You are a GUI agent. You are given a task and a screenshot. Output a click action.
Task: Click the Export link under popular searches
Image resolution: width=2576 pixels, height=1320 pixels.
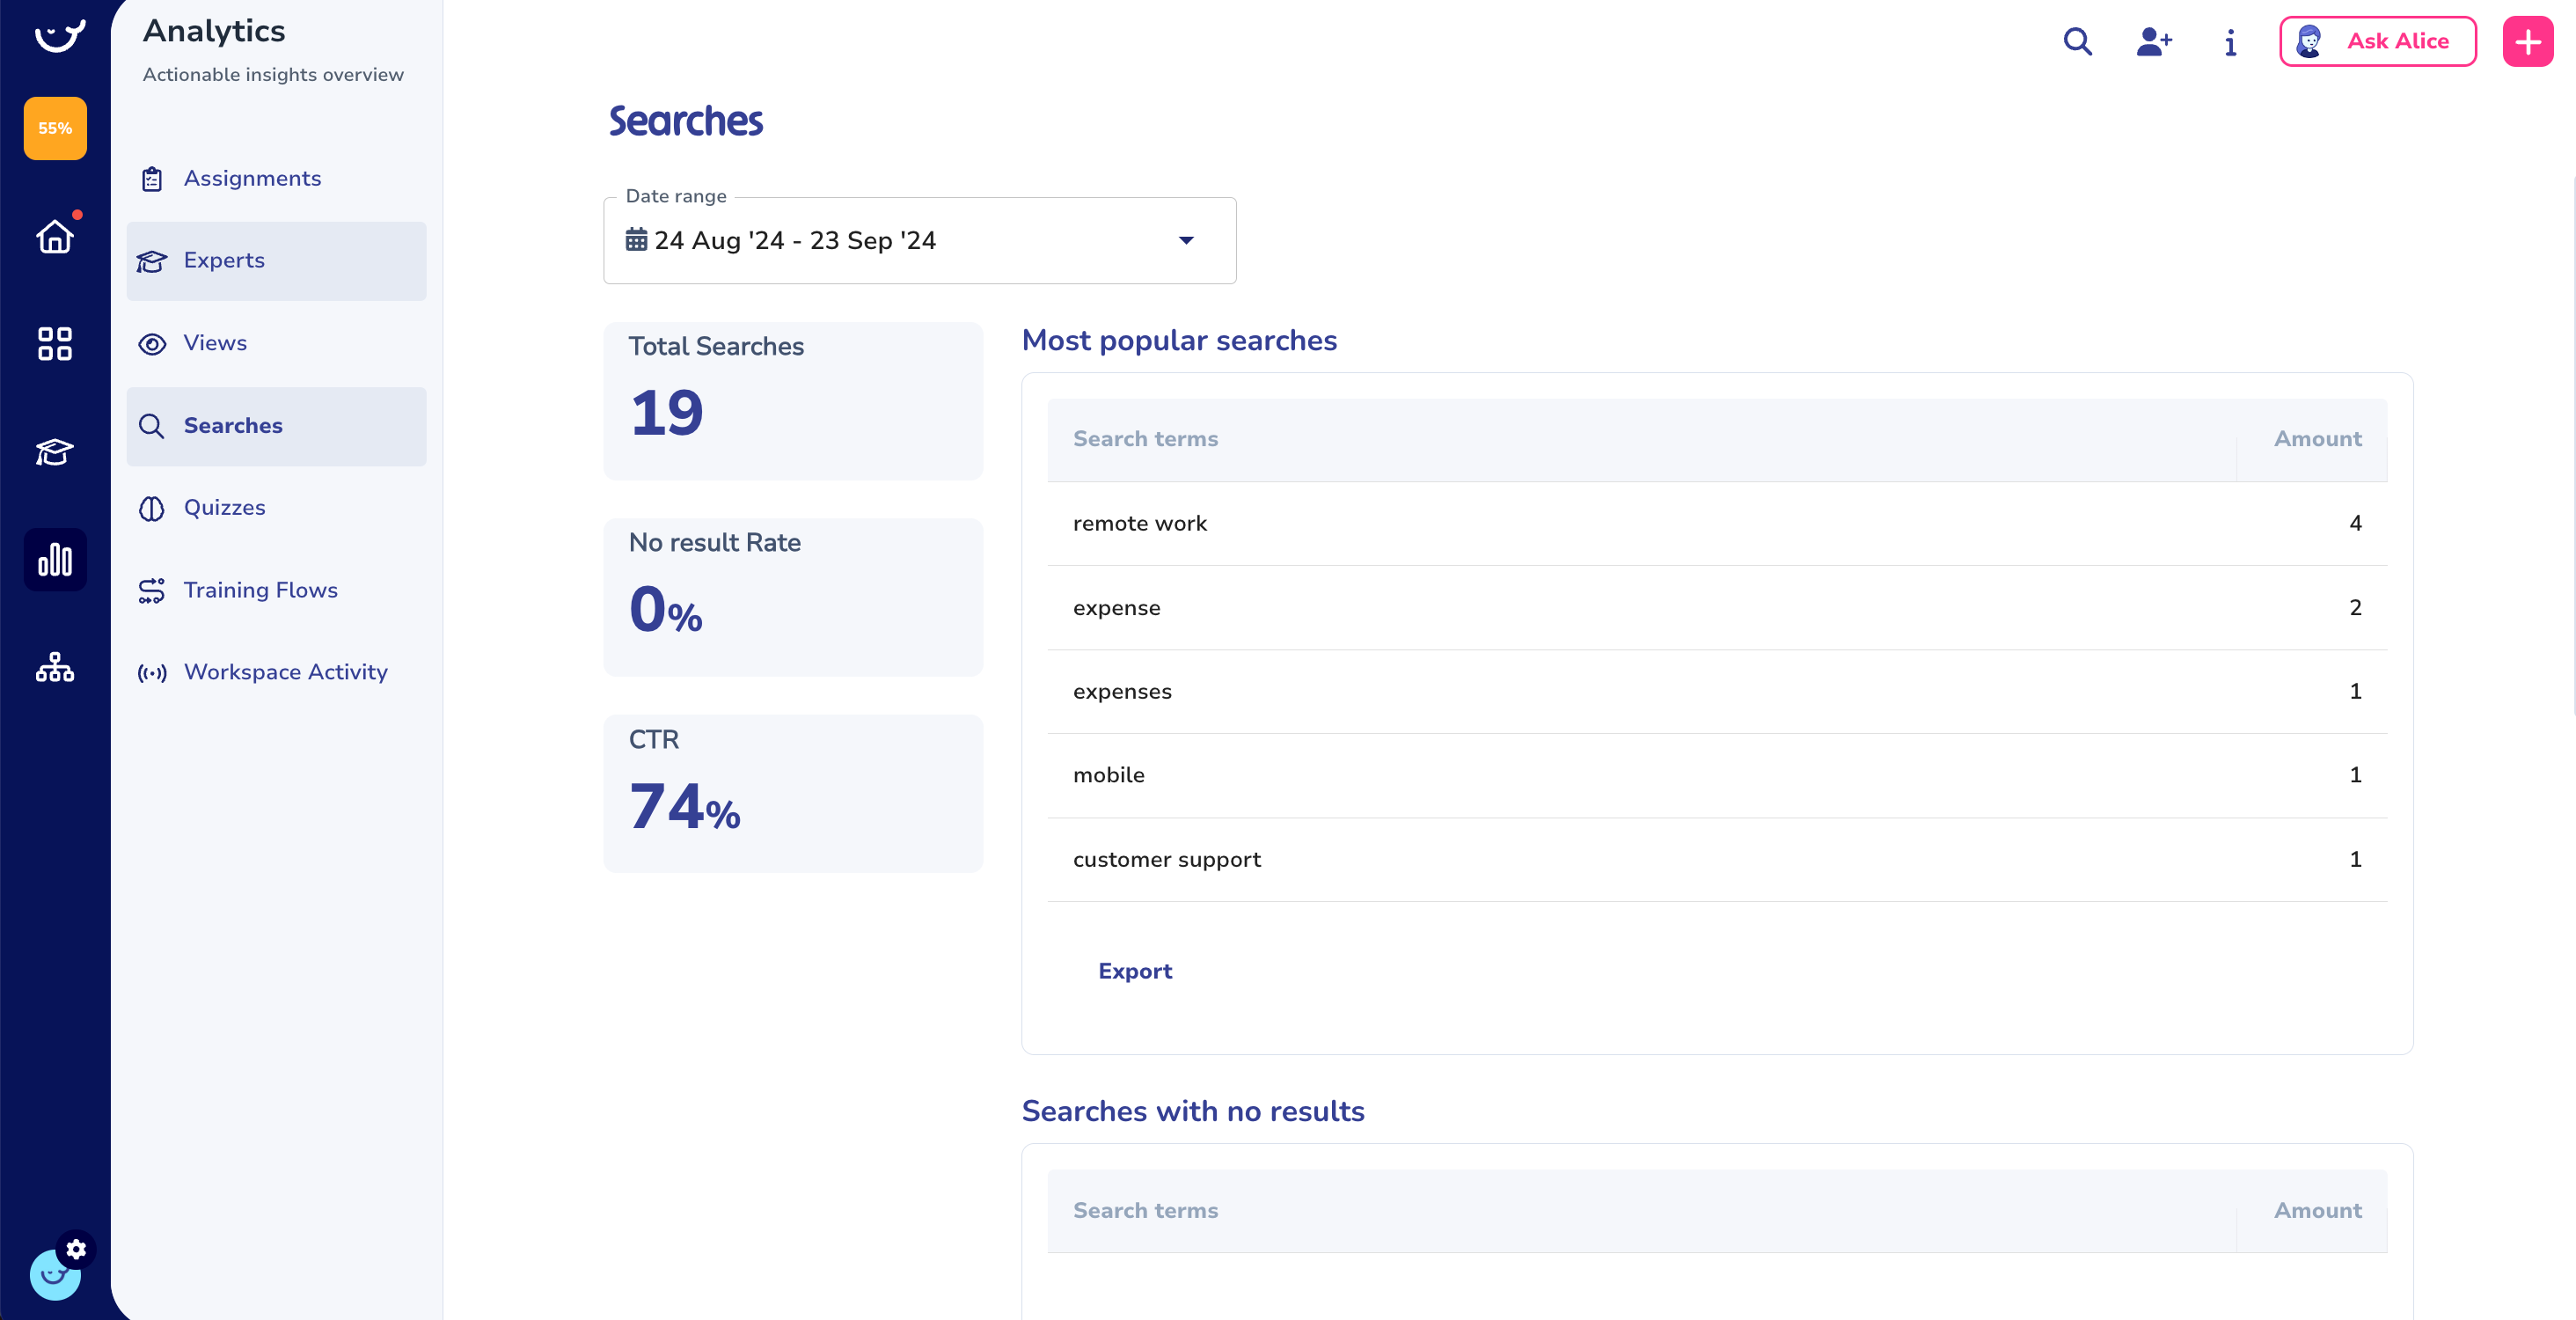[x=1134, y=971]
